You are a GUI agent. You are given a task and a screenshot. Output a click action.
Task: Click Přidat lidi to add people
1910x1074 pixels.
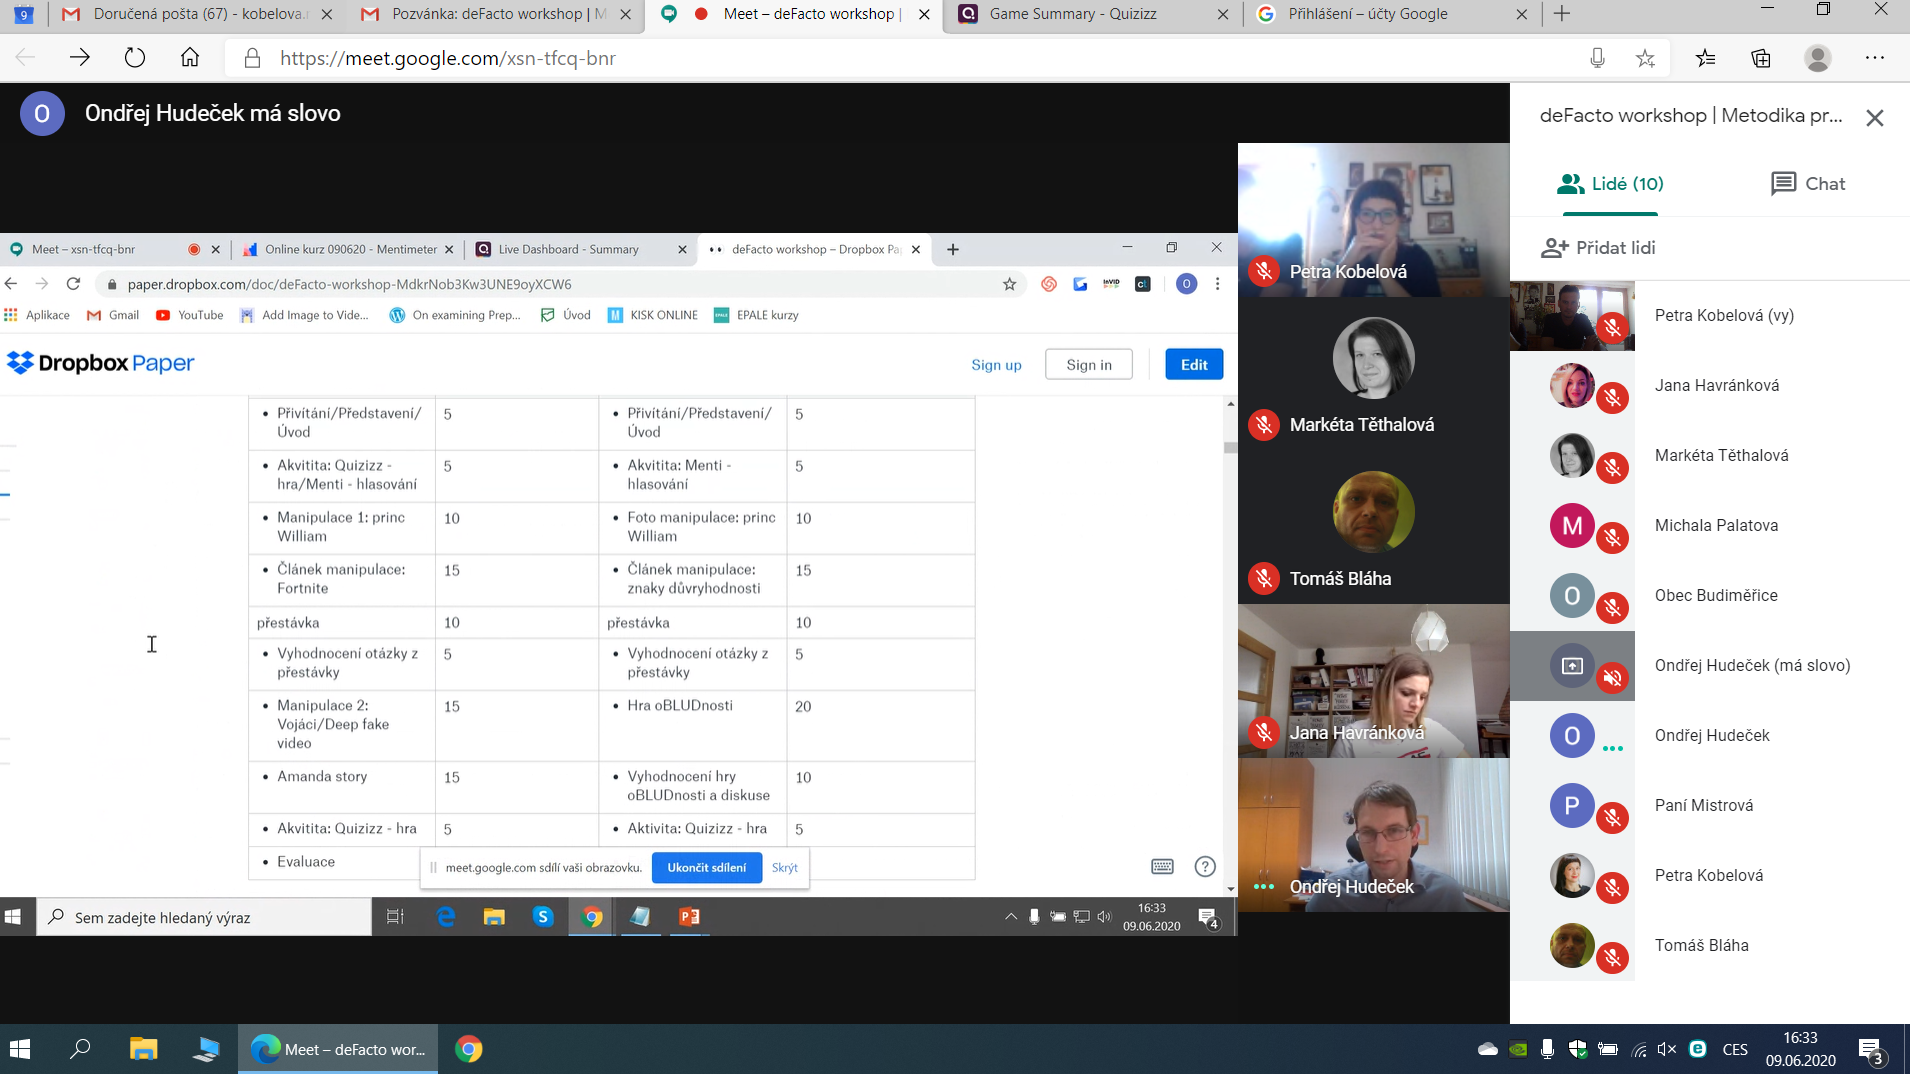point(1598,248)
